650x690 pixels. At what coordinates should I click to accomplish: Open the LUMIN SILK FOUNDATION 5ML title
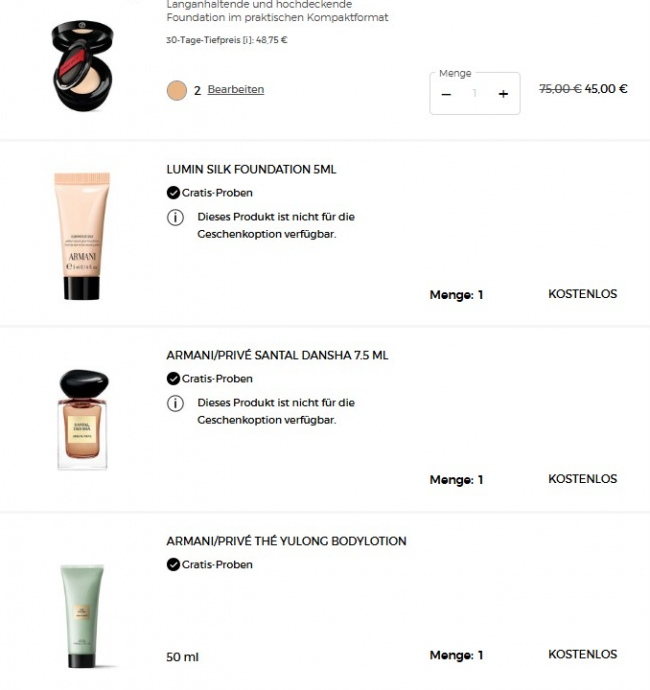coord(251,169)
